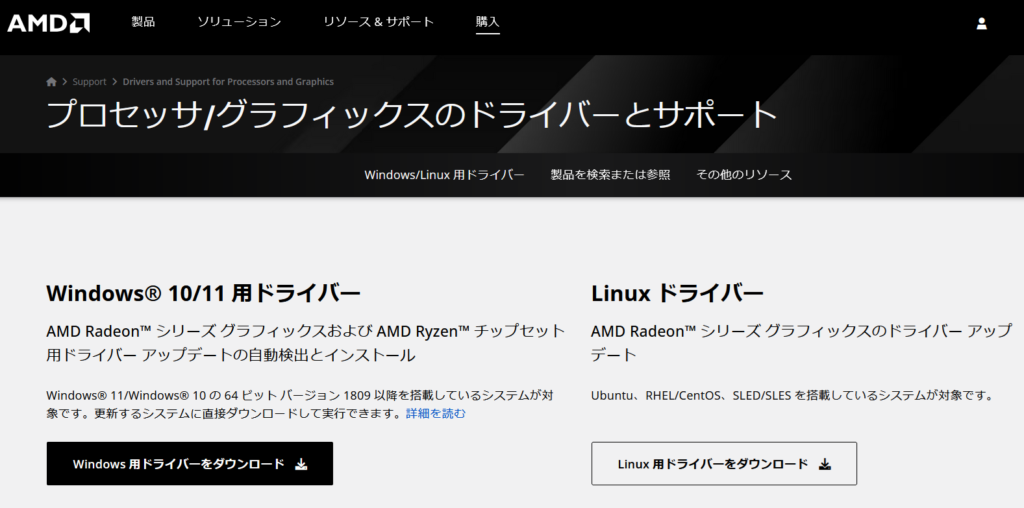Click Linux 用ドライバーをダウンロード button
This screenshot has height=508, width=1024.
coord(724,464)
